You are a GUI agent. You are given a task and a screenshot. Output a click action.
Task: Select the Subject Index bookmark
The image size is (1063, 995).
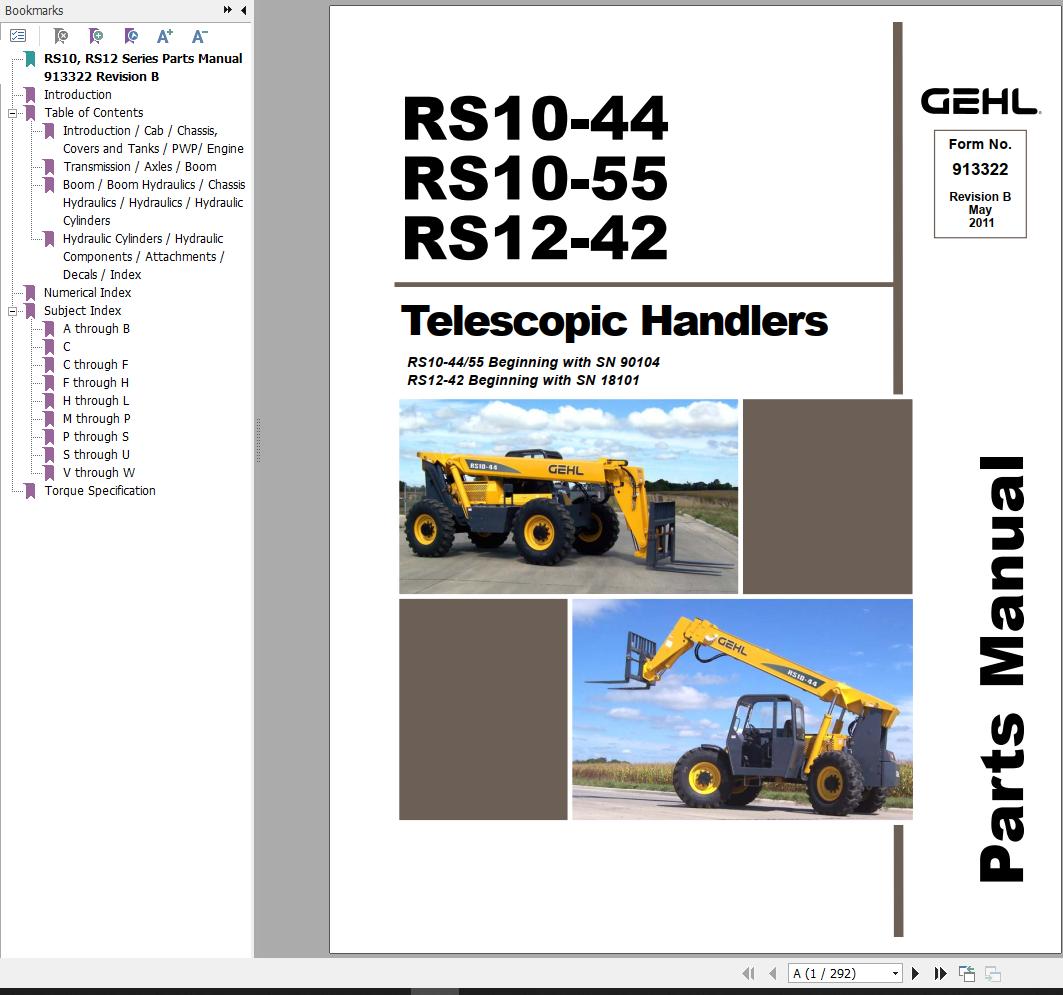coord(82,310)
